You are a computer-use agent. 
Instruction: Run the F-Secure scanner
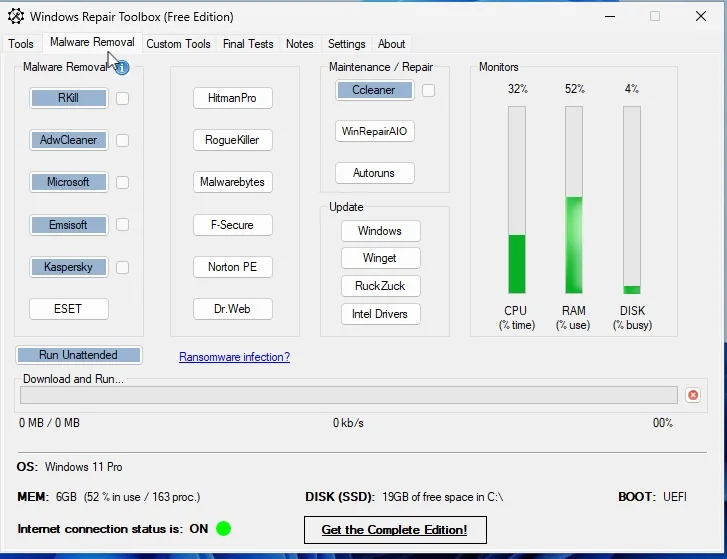click(x=233, y=225)
